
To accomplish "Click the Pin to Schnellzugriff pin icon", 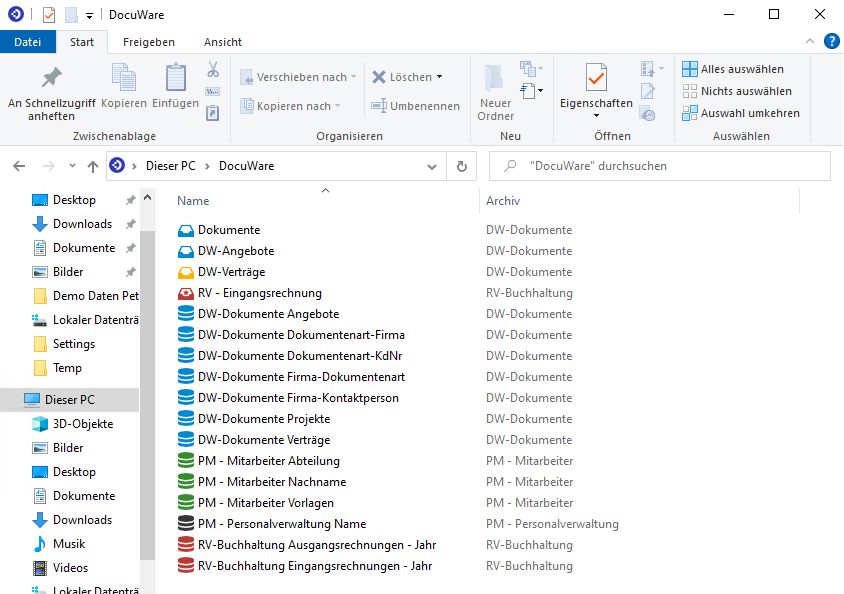I will [x=52, y=77].
